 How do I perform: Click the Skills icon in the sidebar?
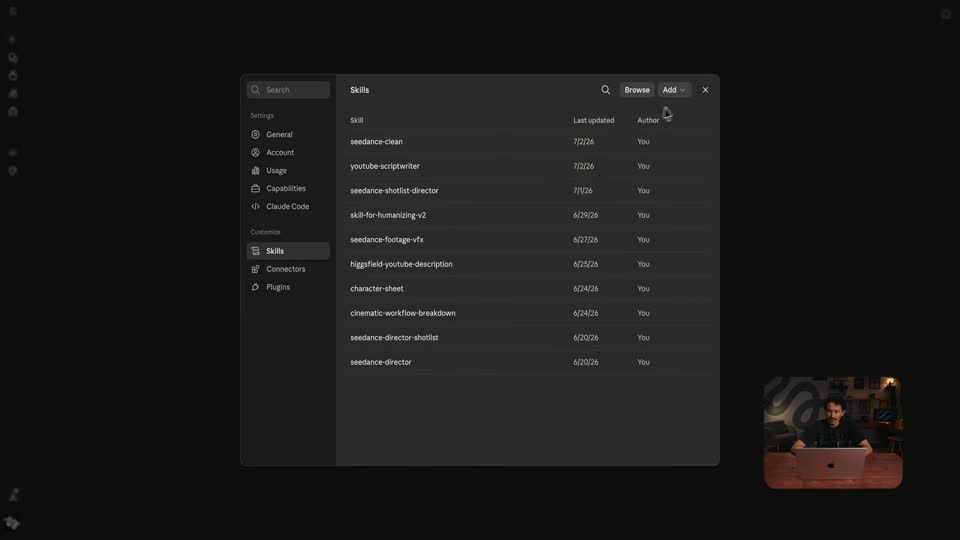point(255,251)
